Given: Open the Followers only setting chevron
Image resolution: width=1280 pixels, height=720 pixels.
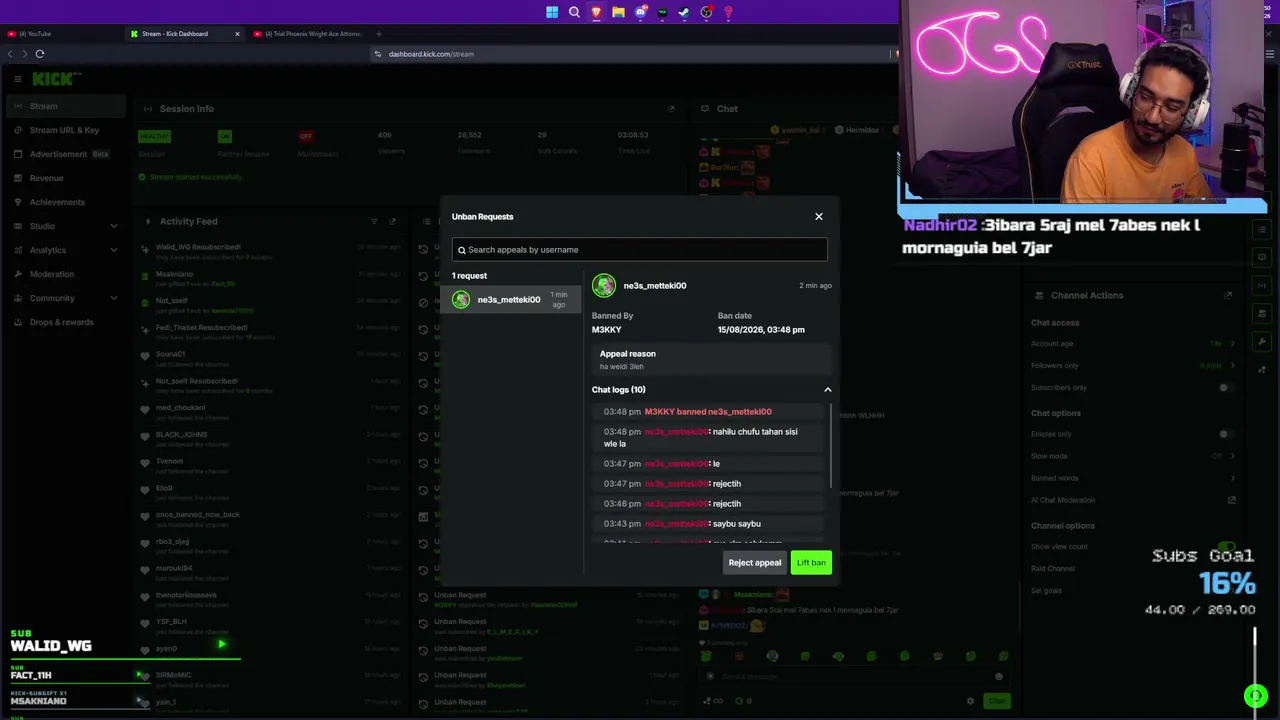Looking at the screenshot, I should pyautogui.click(x=1232, y=366).
